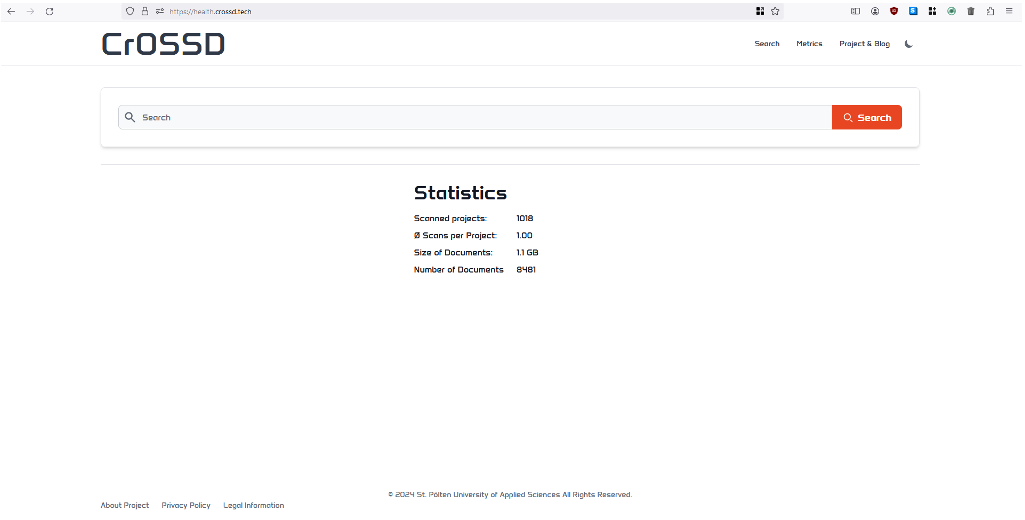Select the value 1.00

(524, 235)
